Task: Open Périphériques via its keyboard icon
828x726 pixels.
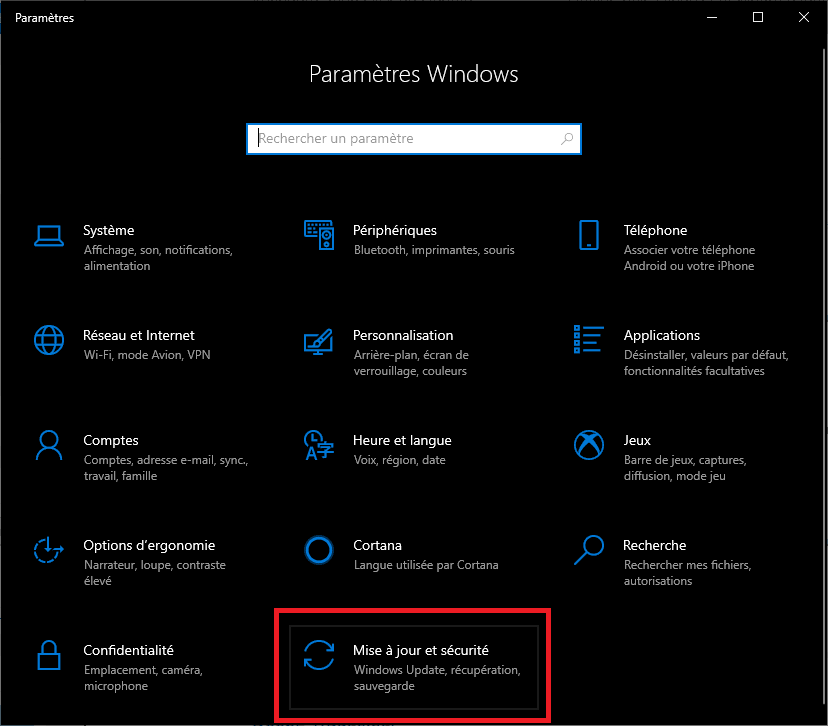Action: [318, 236]
